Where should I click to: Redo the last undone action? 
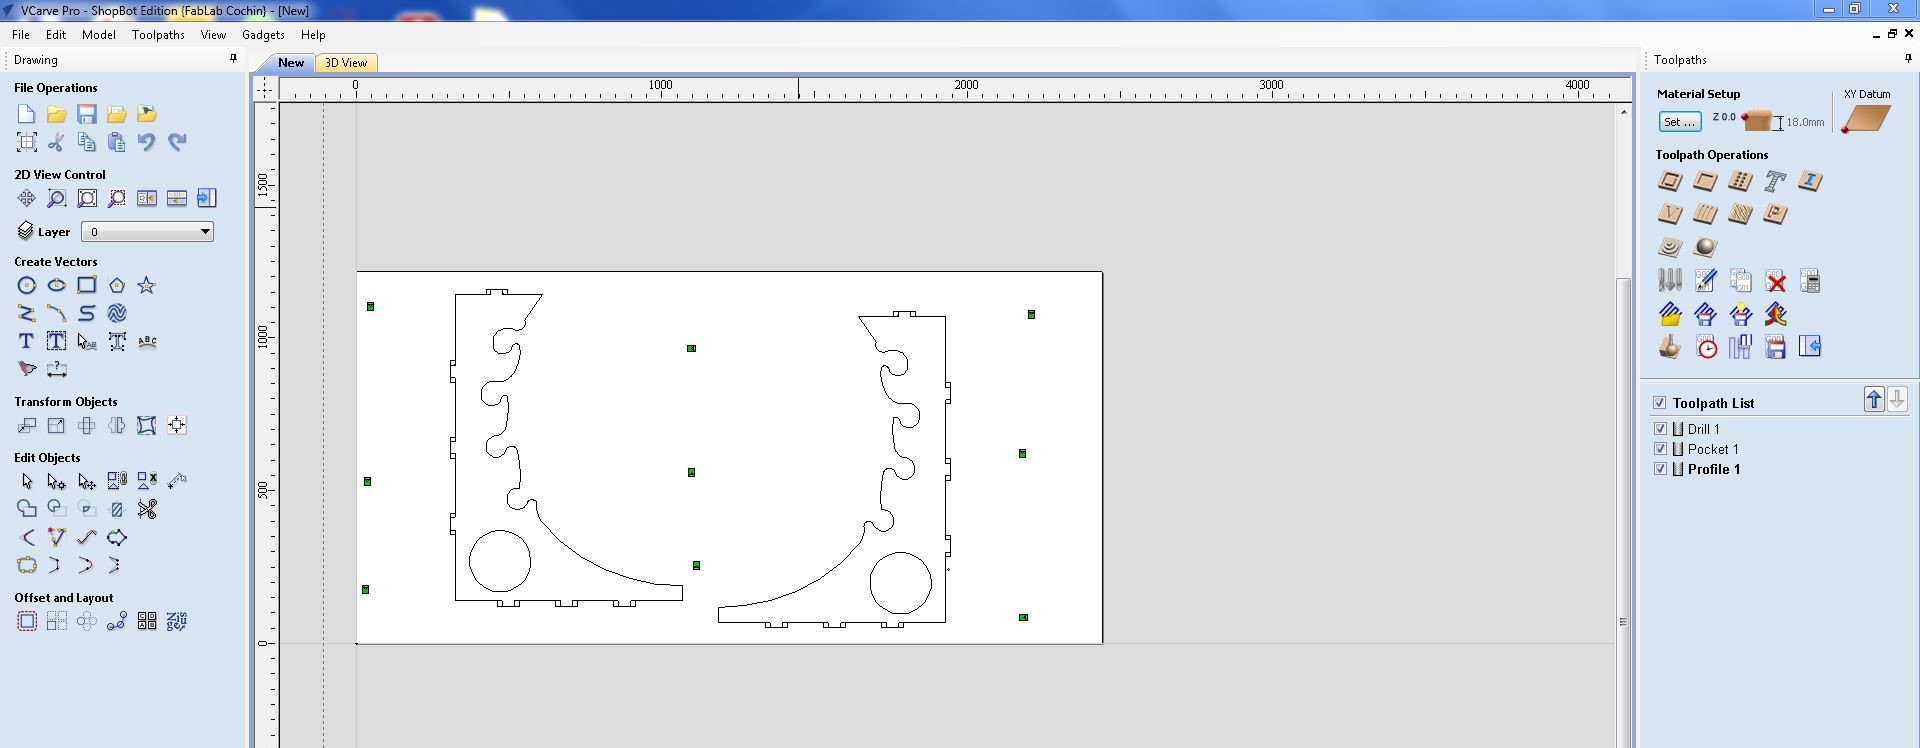click(x=177, y=142)
